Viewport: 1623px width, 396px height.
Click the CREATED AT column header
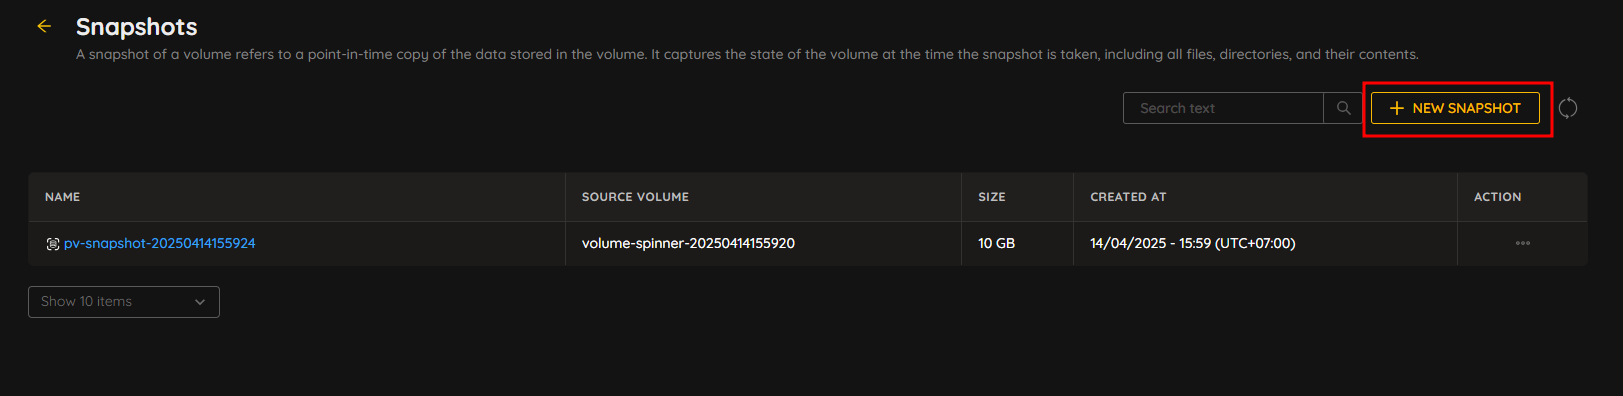[x=1128, y=197]
